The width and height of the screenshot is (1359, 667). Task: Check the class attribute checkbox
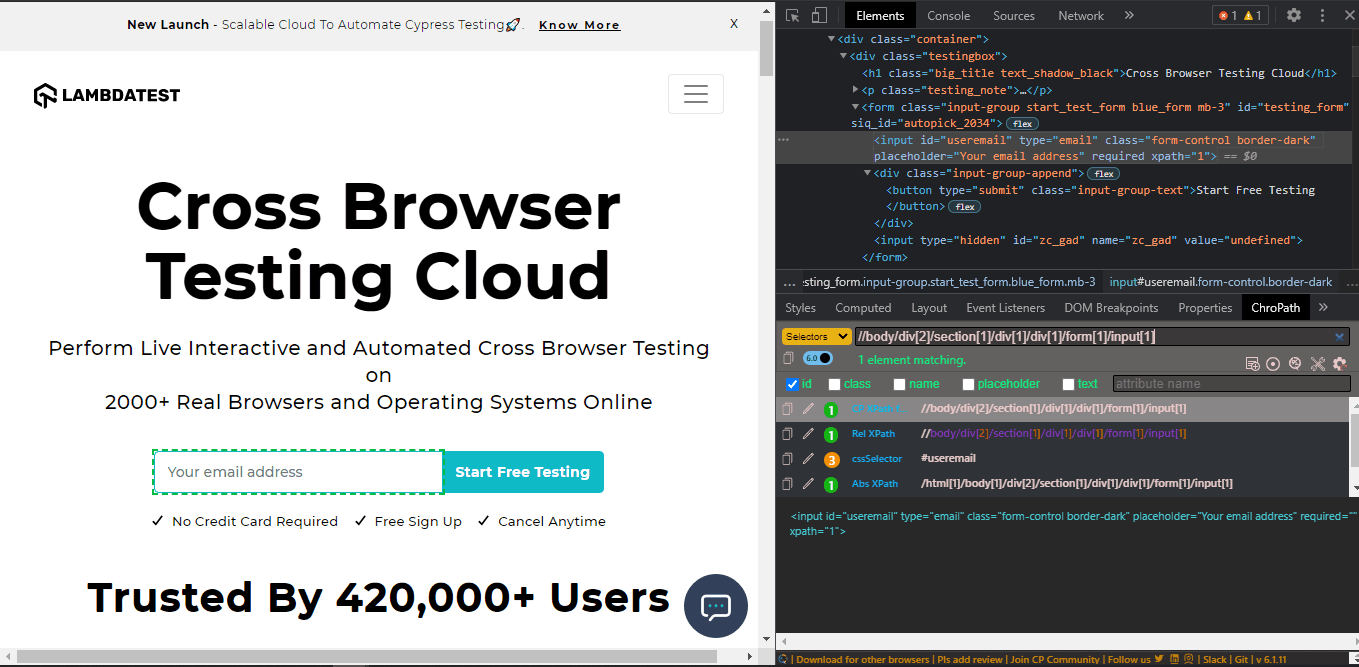tap(835, 384)
